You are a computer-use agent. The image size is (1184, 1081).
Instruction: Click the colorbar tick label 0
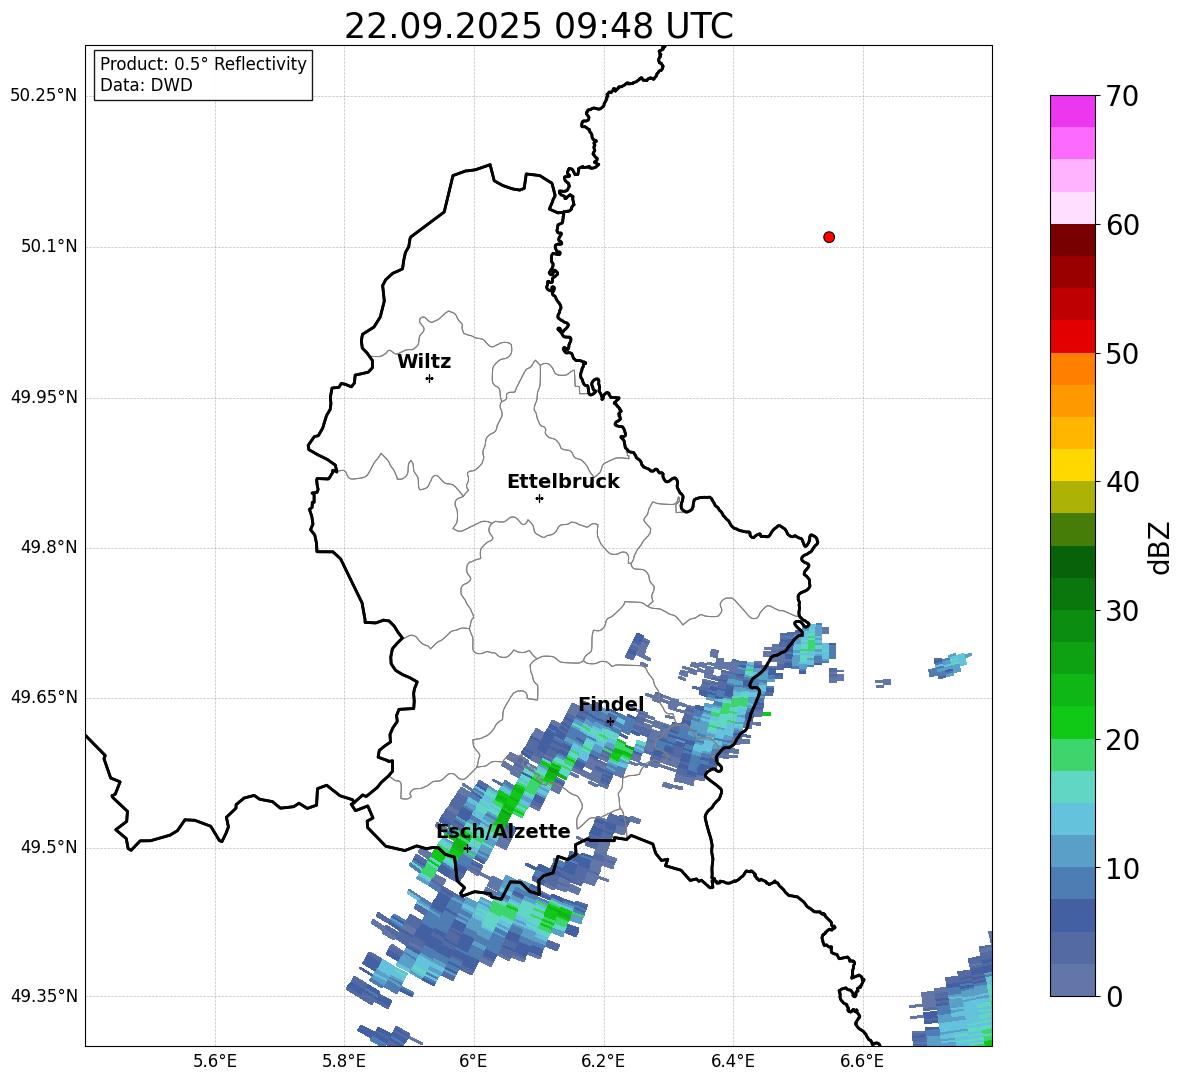tap(1114, 997)
